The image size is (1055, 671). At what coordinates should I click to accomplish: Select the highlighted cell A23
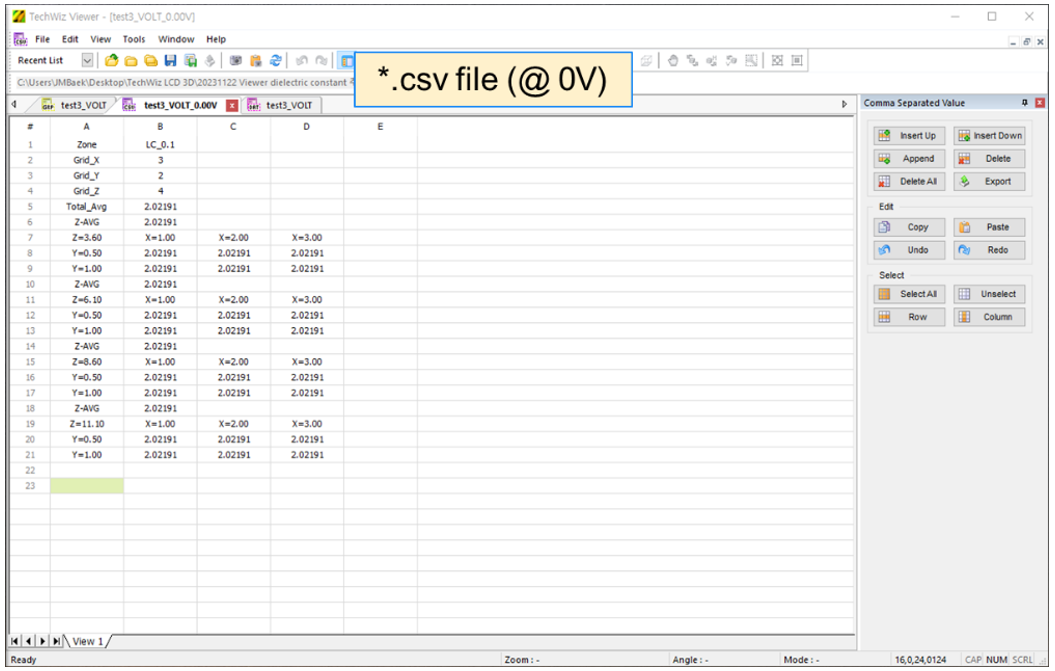(87, 486)
